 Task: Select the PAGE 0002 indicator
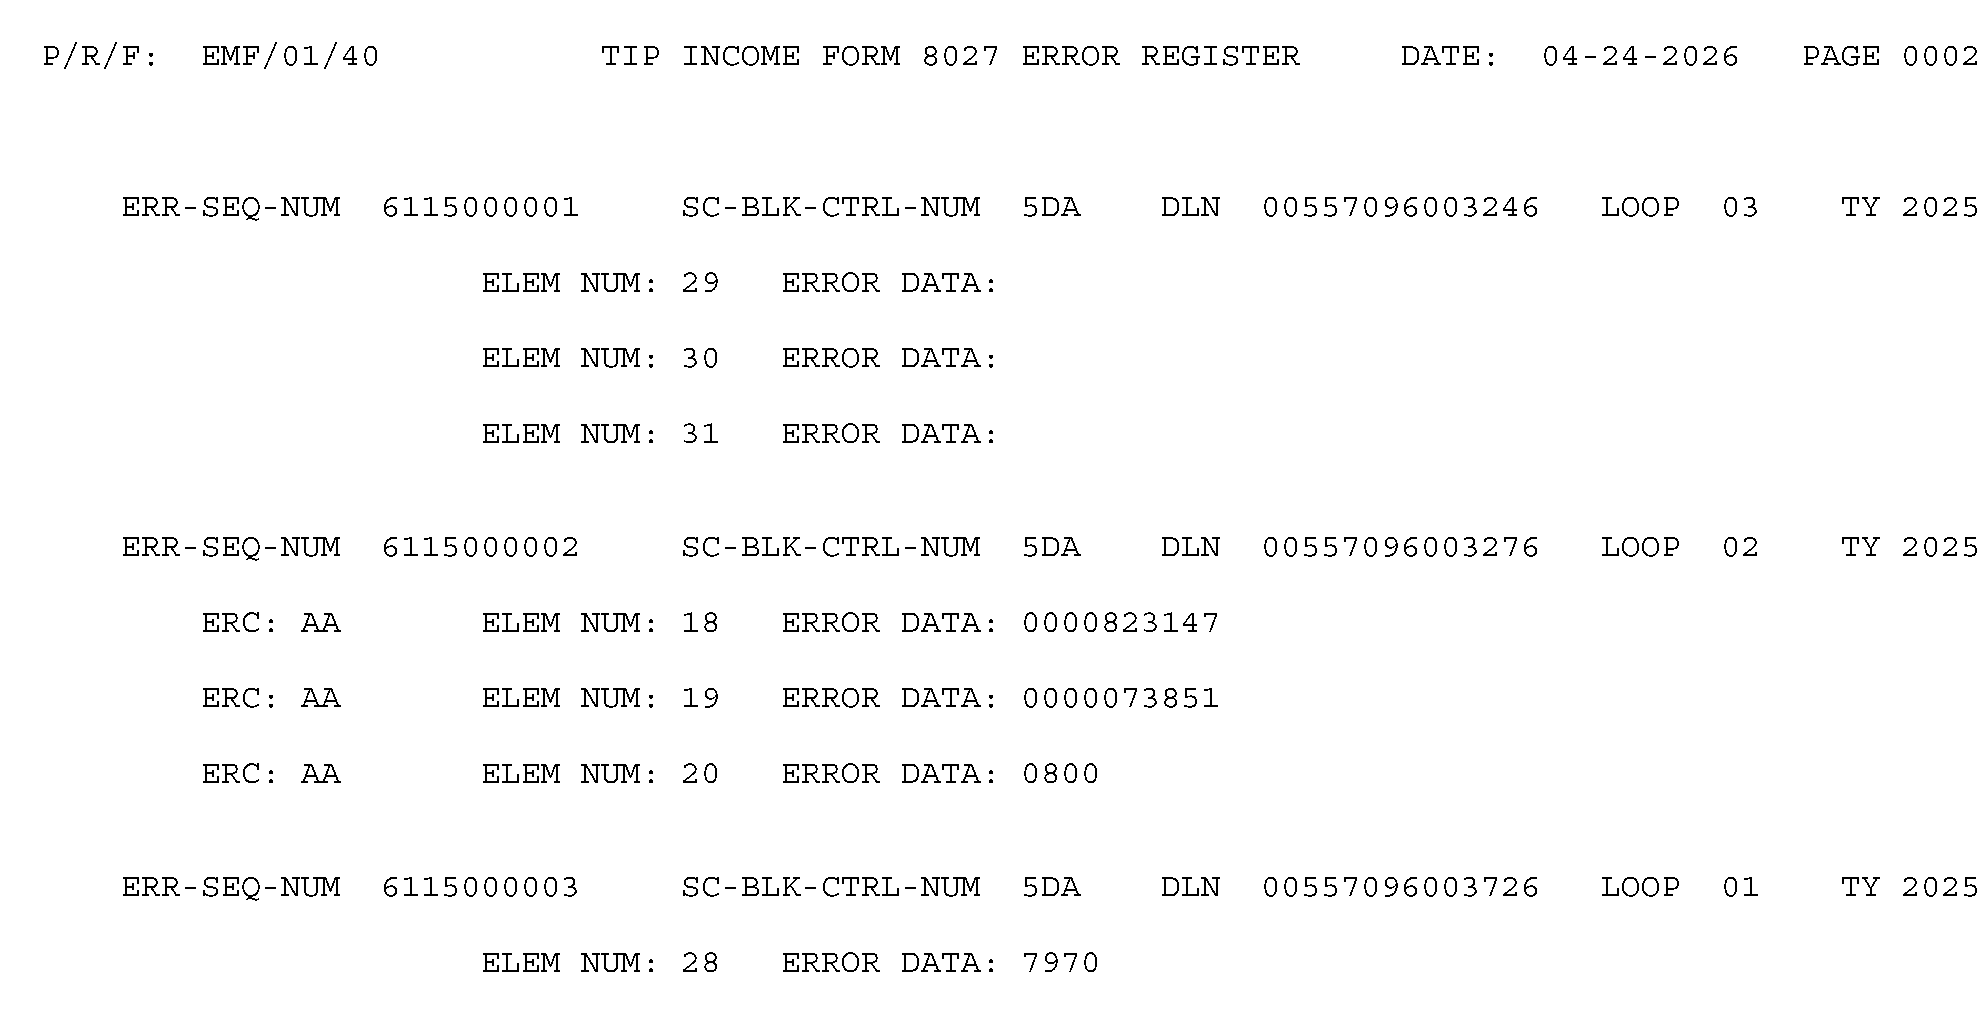1889,57
